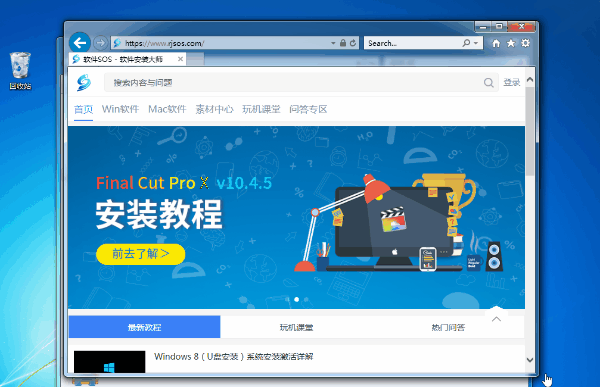Open the Tools gear icon

tap(525, 43)
